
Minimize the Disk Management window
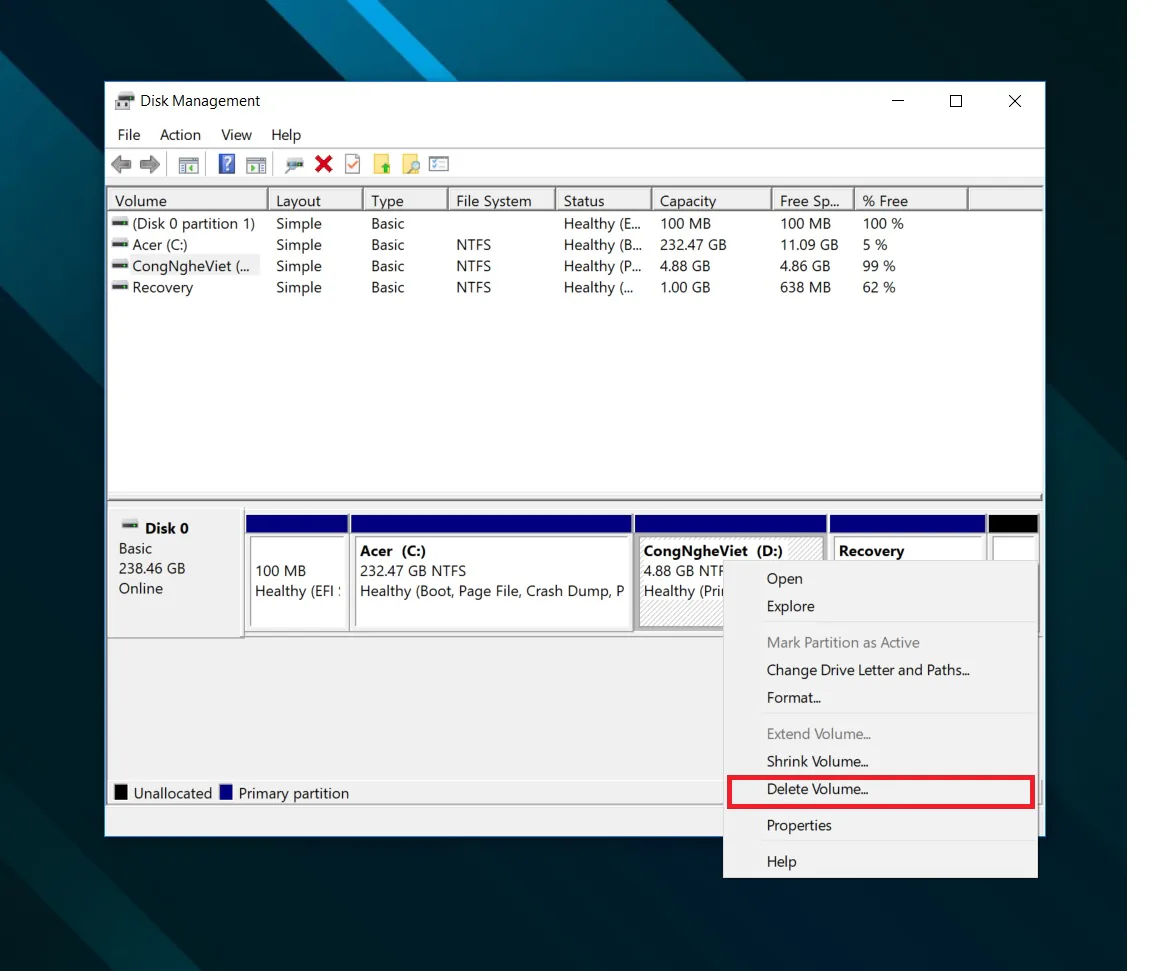[x=898, y=101]
